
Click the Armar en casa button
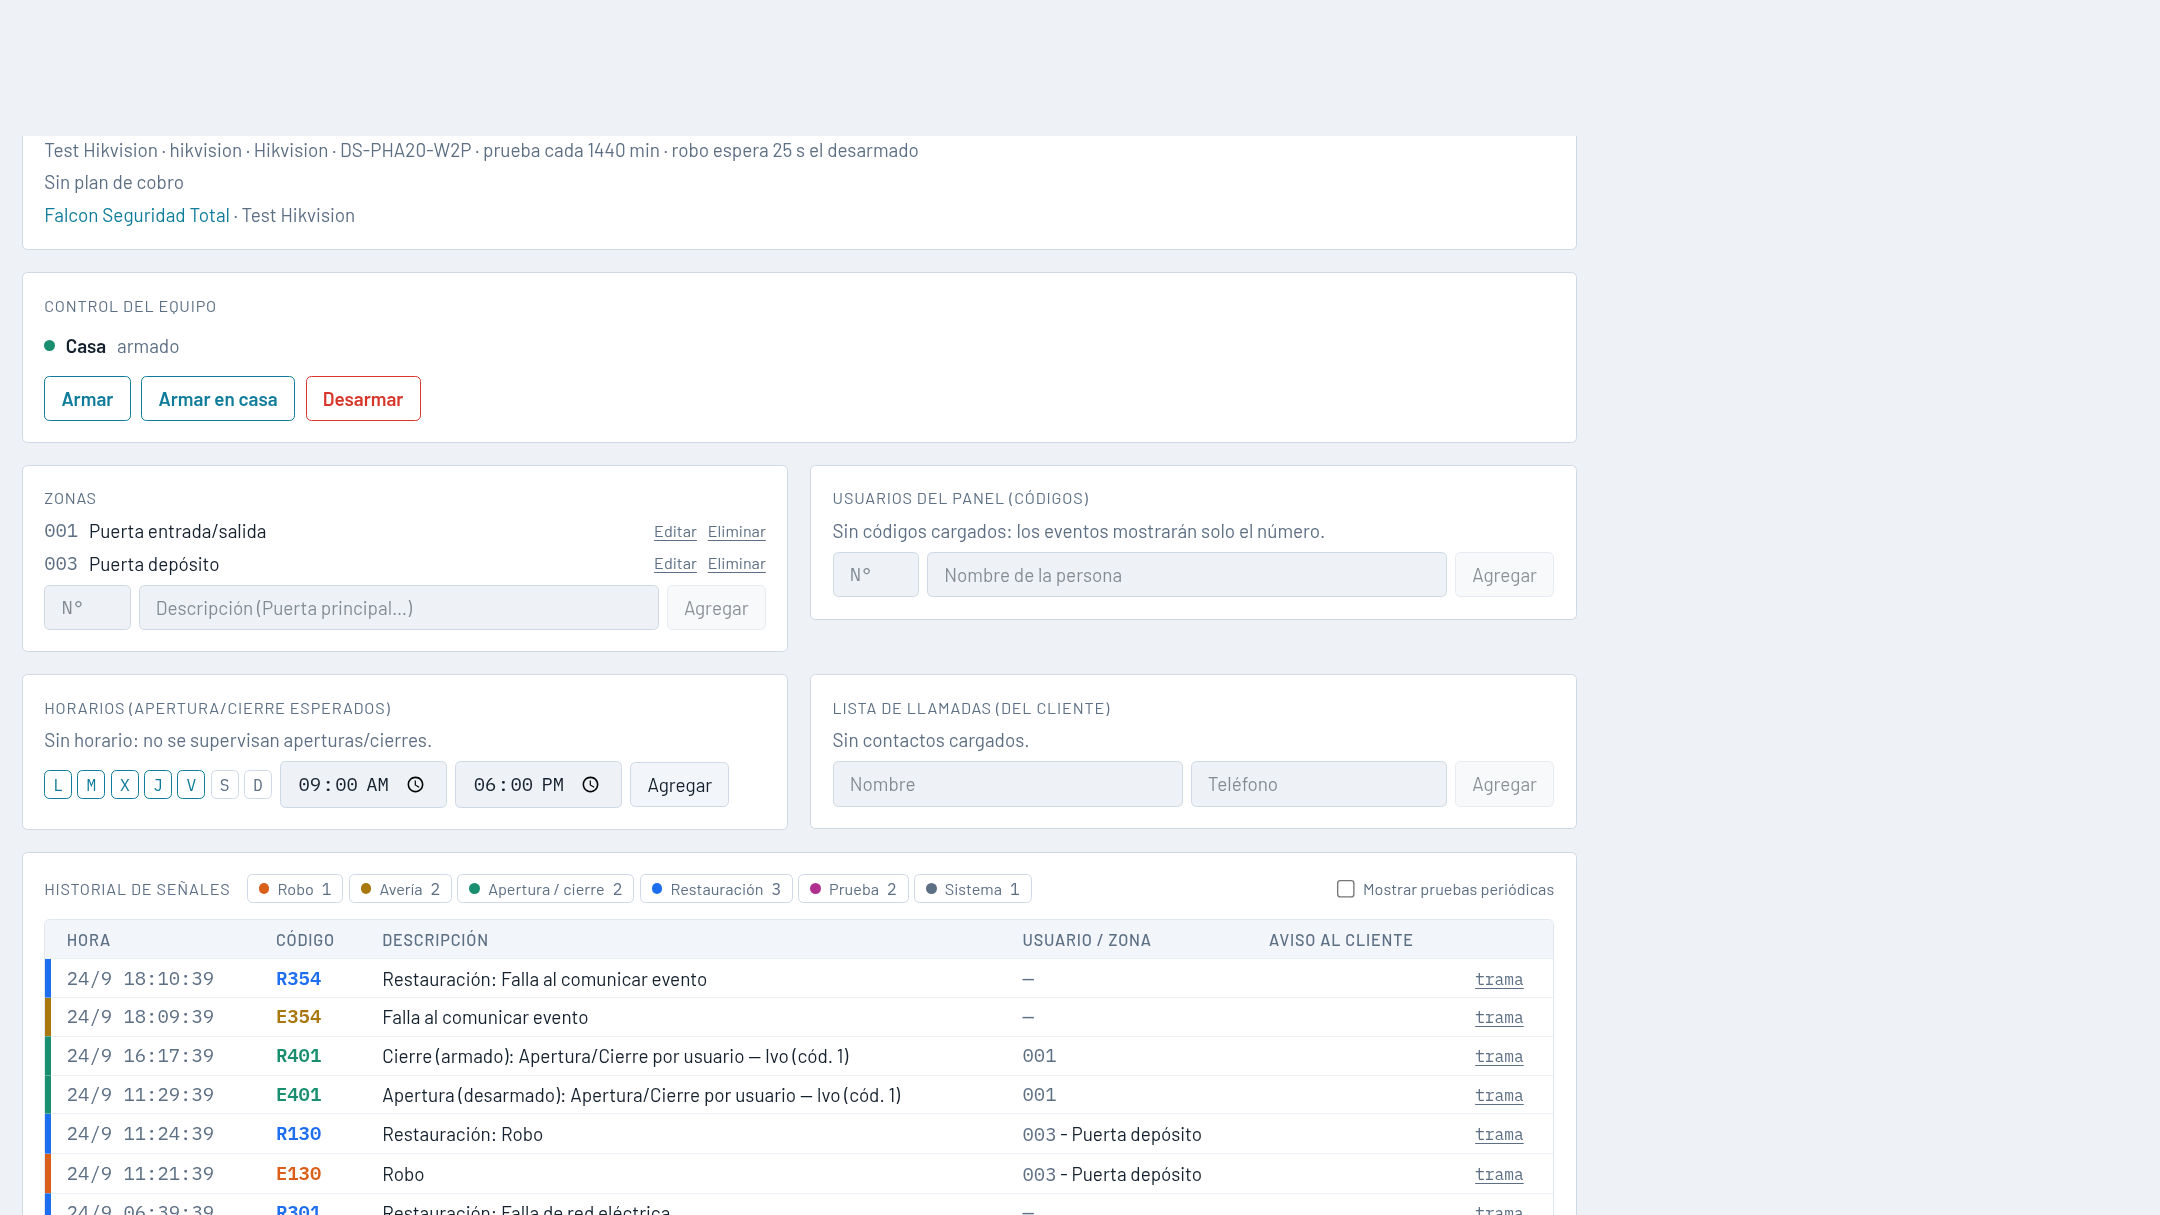tap(218, 399)
